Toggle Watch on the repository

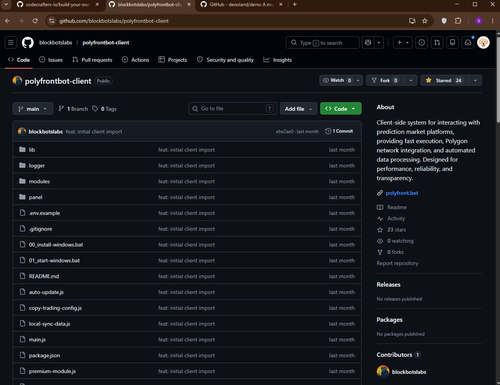337,80
